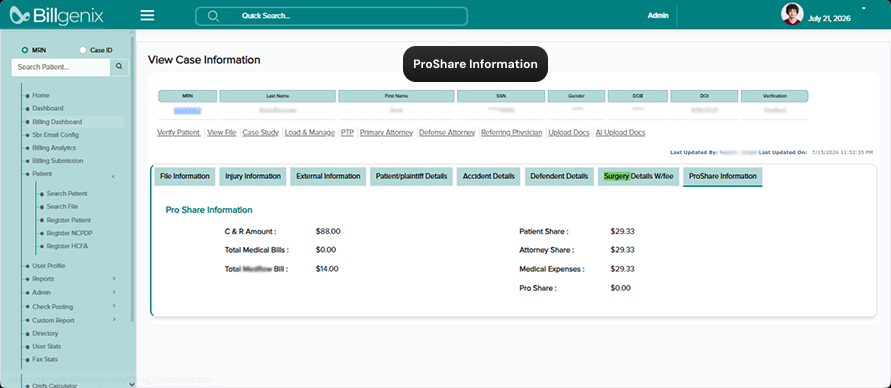Open Directory in the sidebar
Screen dimensions: 891x388
(45, 333)
